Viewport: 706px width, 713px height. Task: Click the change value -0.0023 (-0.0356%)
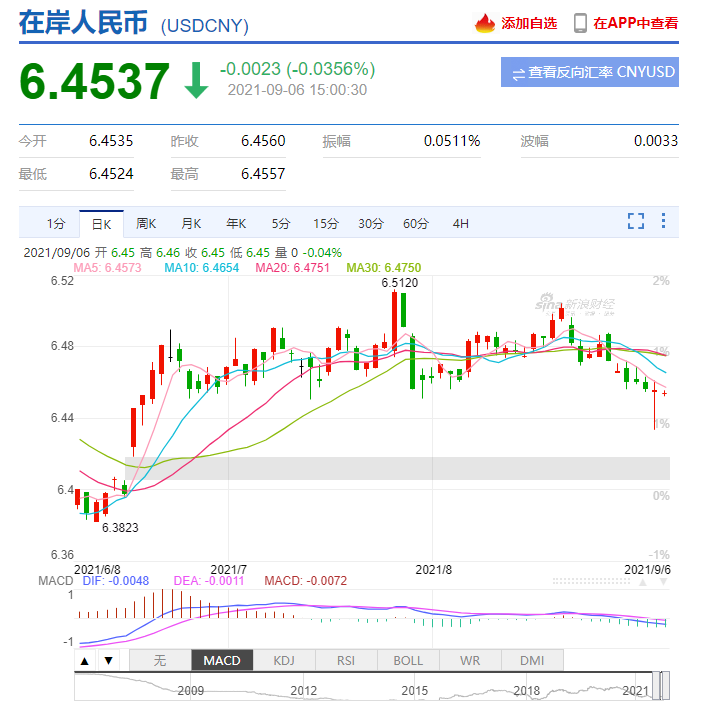[x=297, y=69]
